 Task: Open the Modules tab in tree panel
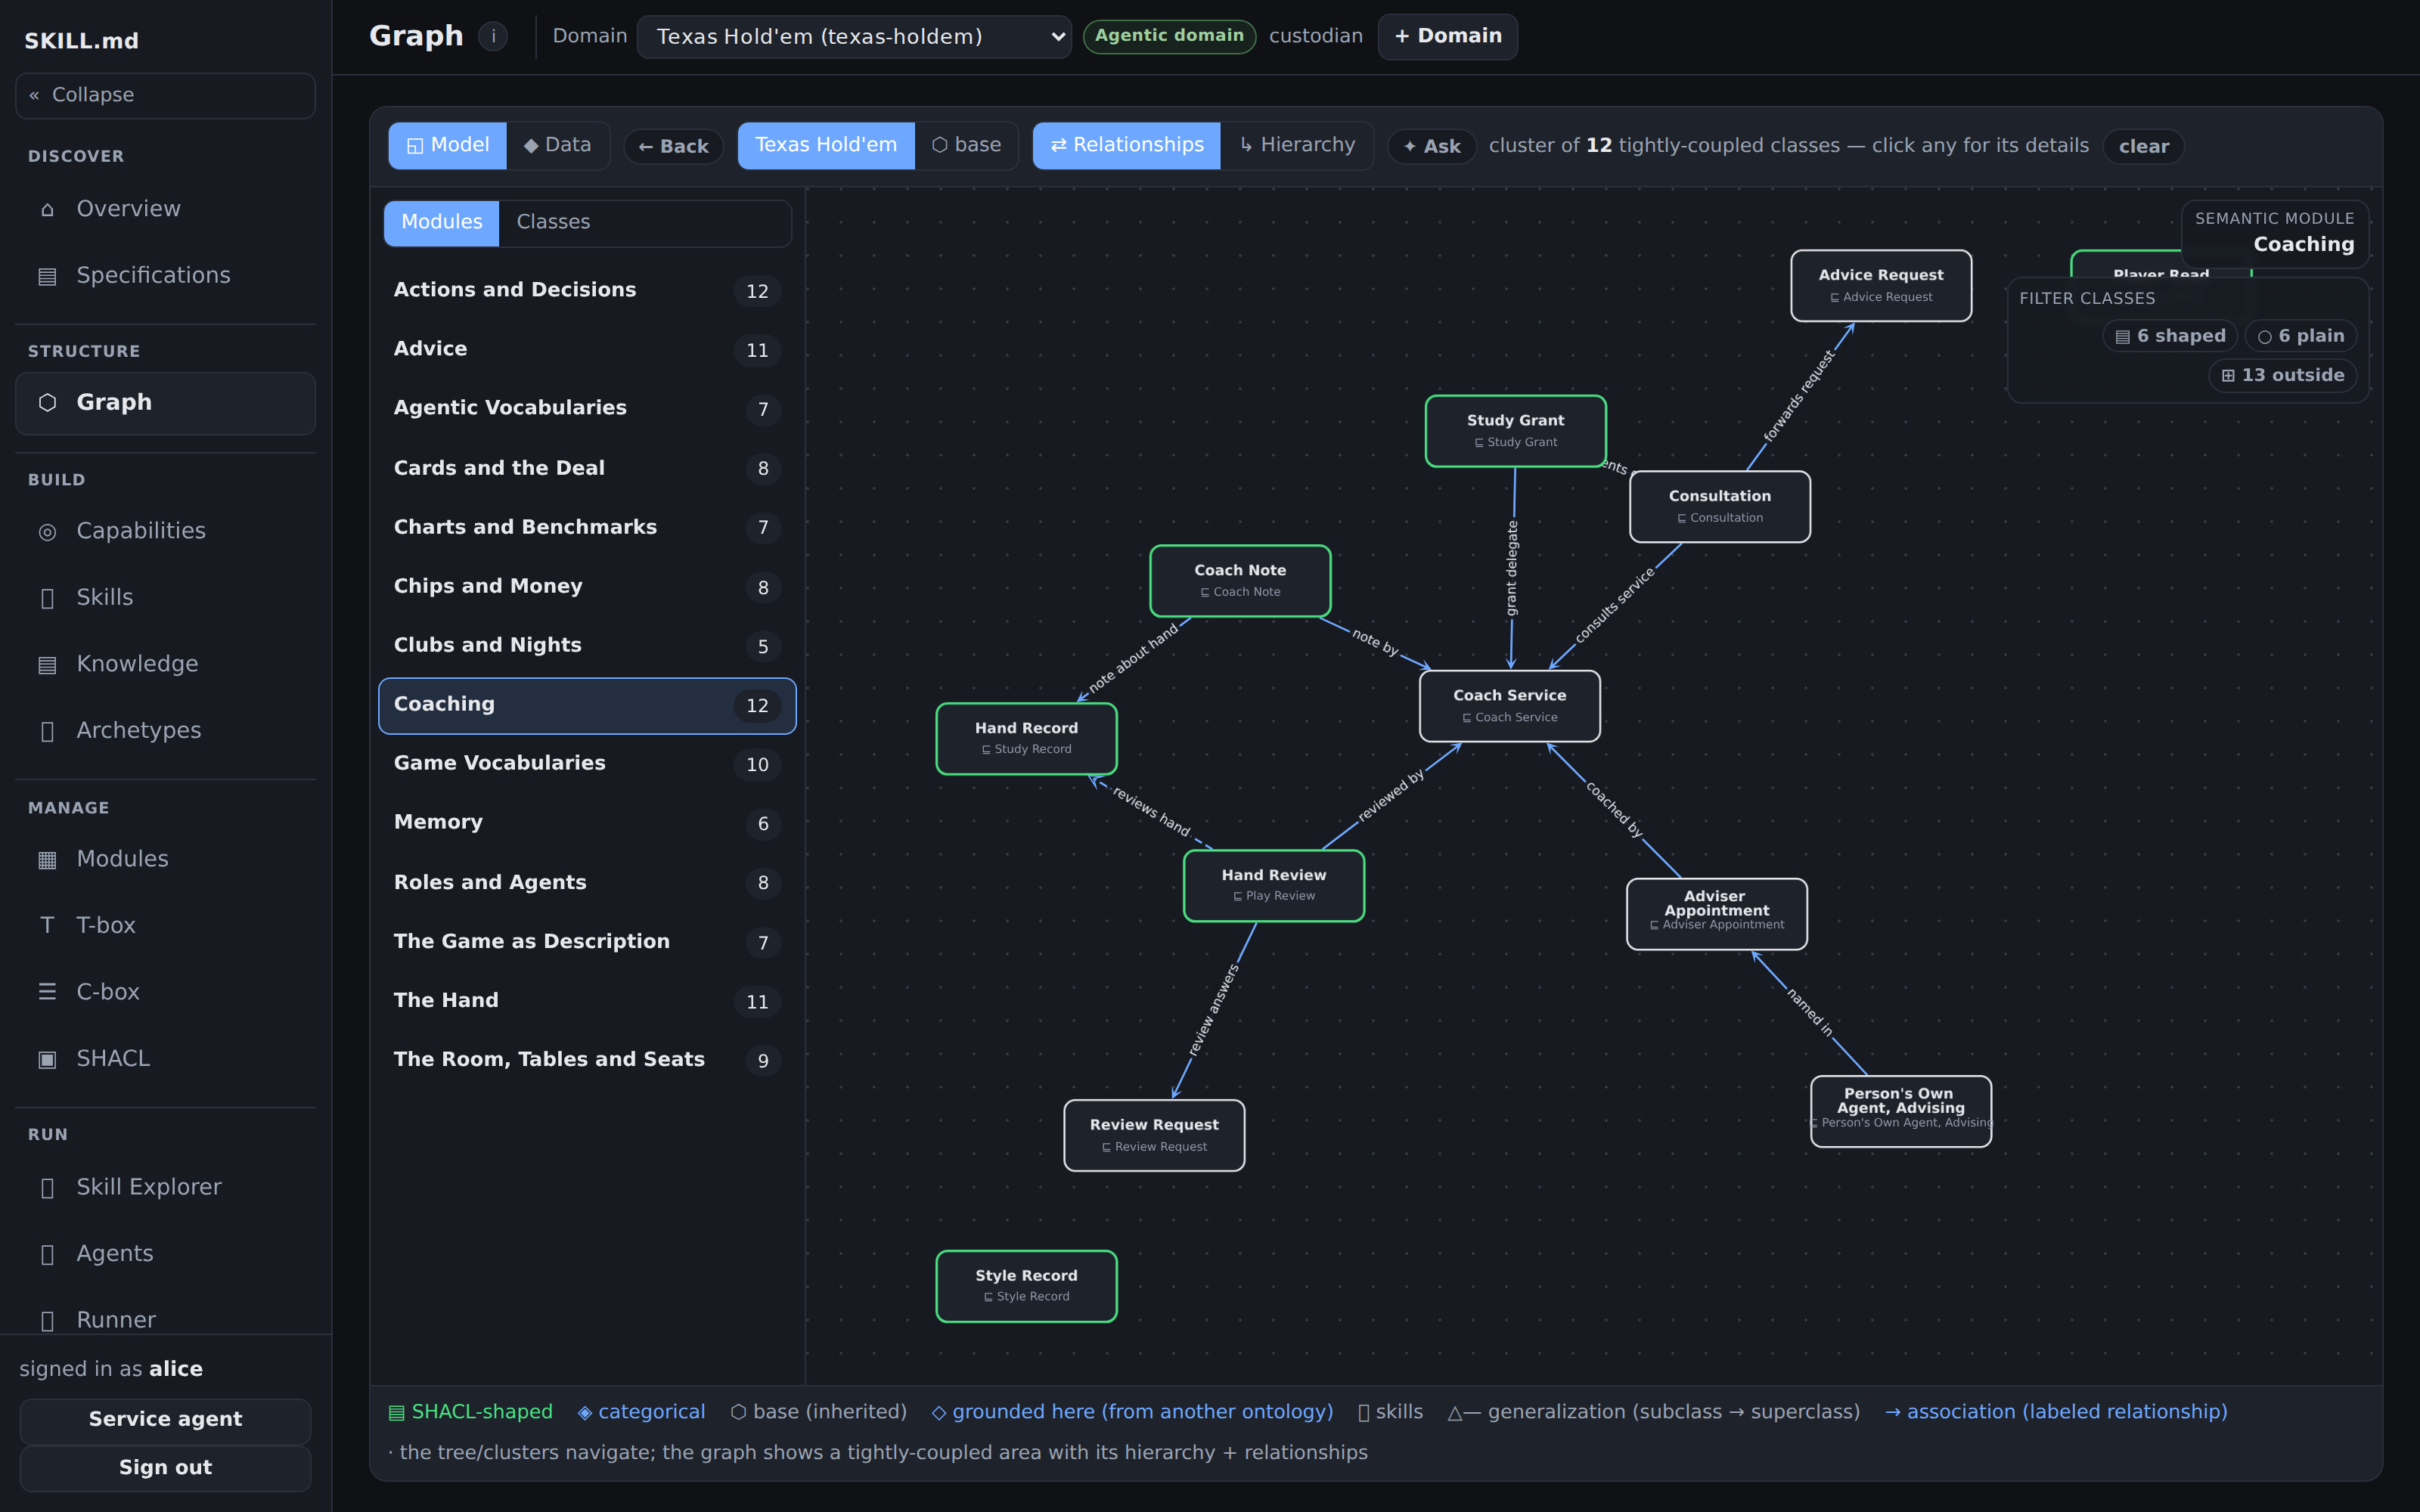(x=441, y=222)
